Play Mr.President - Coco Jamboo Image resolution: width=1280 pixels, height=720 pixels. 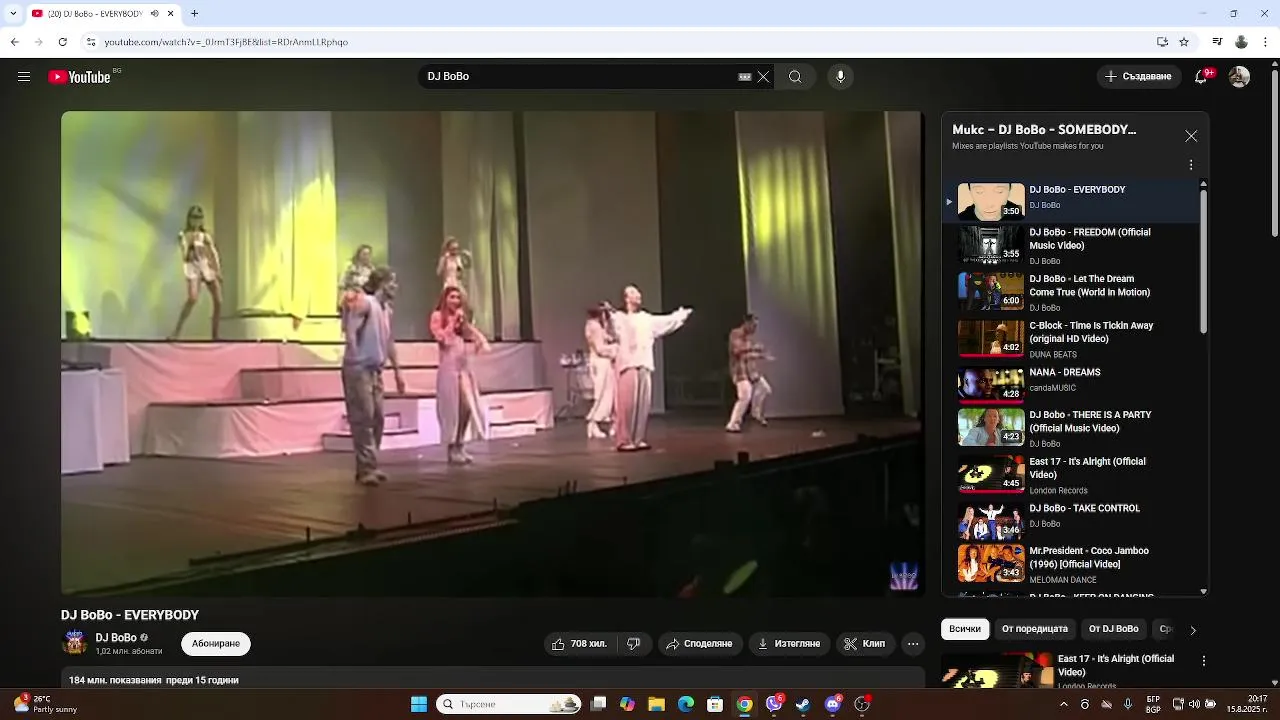click(x=1070, y=564)
